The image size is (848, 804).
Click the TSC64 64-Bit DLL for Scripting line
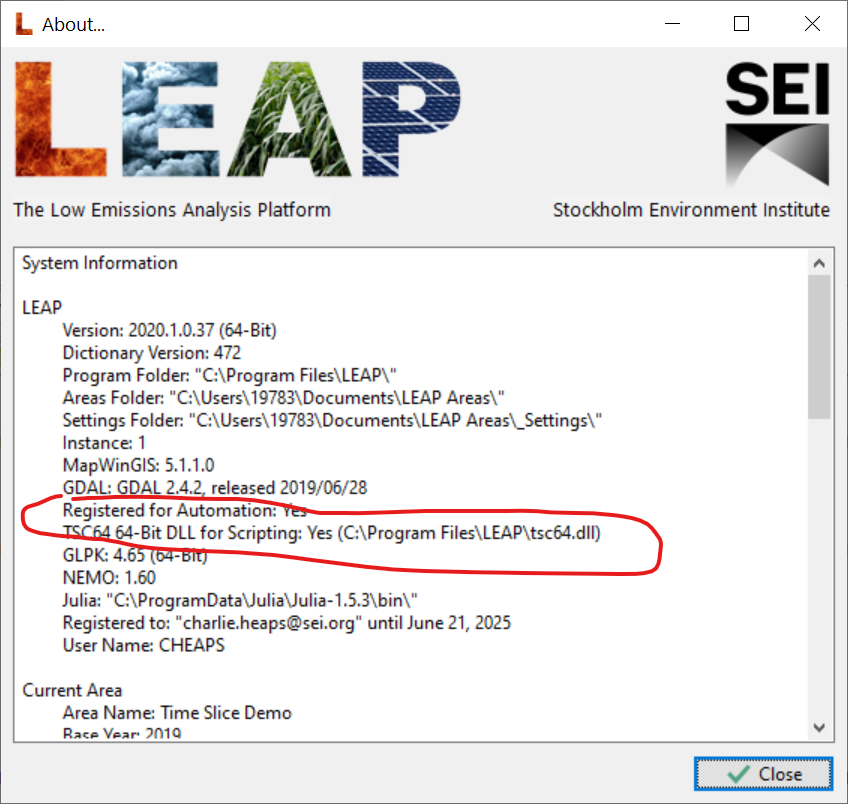point(332,533)
